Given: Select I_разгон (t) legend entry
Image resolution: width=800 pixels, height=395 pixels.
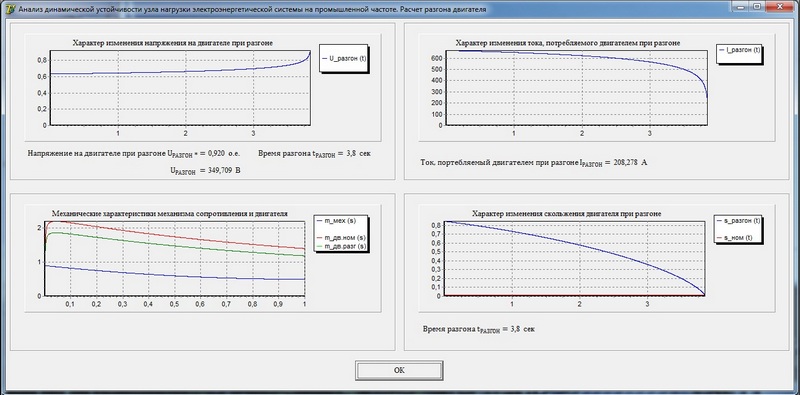Looking at the screenshot, I should (x=739, y=50).
